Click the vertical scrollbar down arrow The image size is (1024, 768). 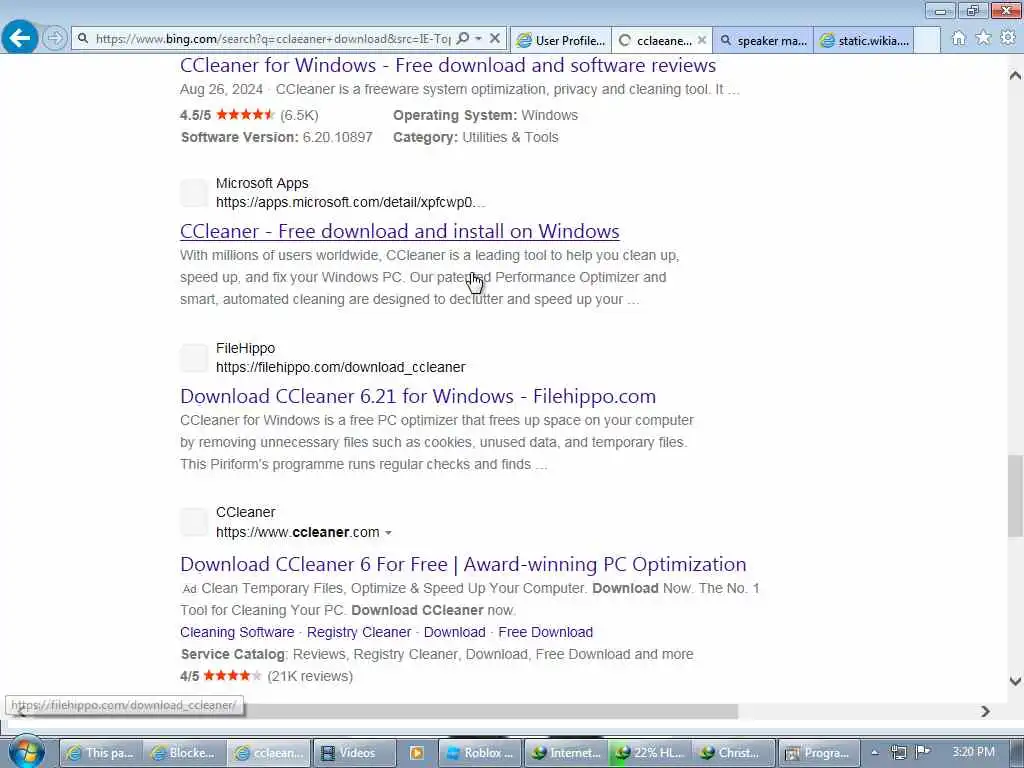[x=1015, y=681]
